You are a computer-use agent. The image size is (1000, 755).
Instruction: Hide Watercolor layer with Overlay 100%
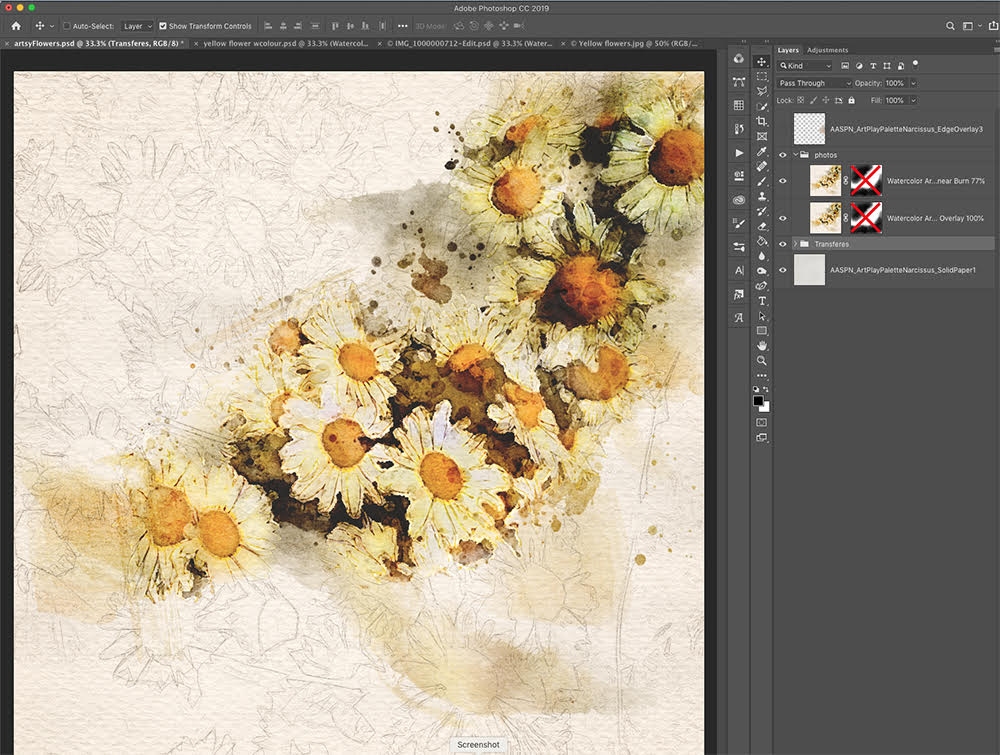[x=783, y=218]
